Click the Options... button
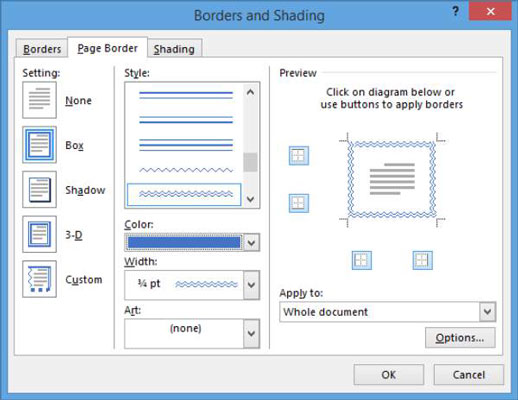Screen dimensions: 518x400 point(460,338)
